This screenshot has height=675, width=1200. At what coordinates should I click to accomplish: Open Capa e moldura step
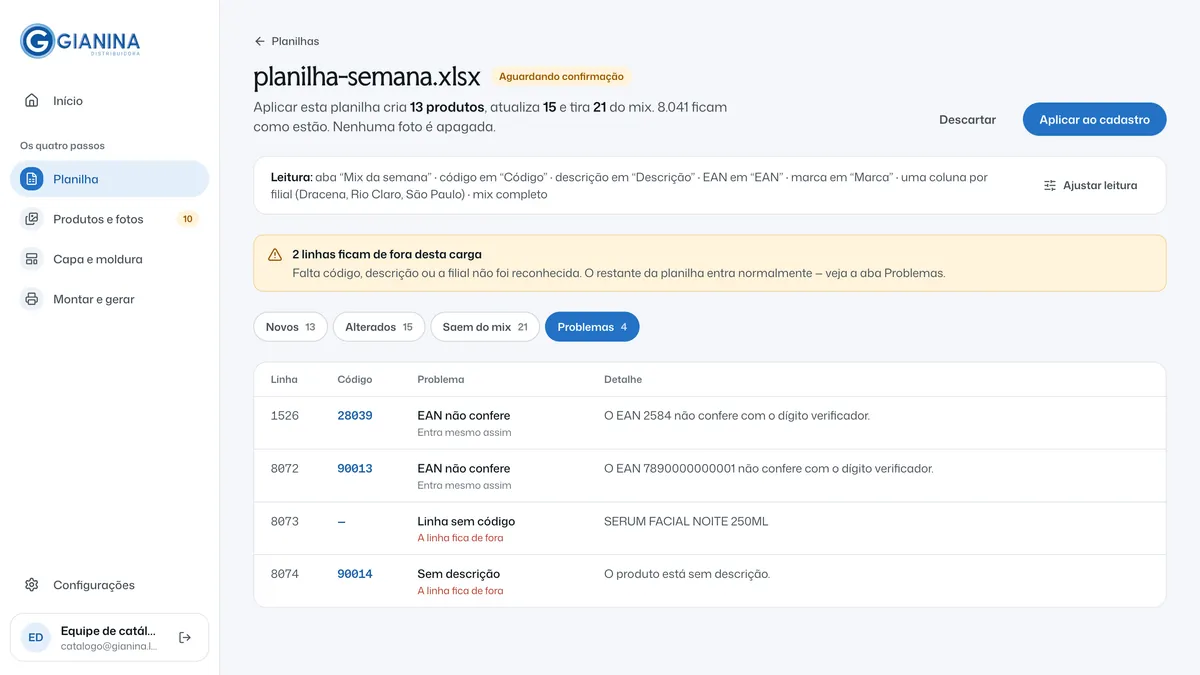[x=109, y=259]
